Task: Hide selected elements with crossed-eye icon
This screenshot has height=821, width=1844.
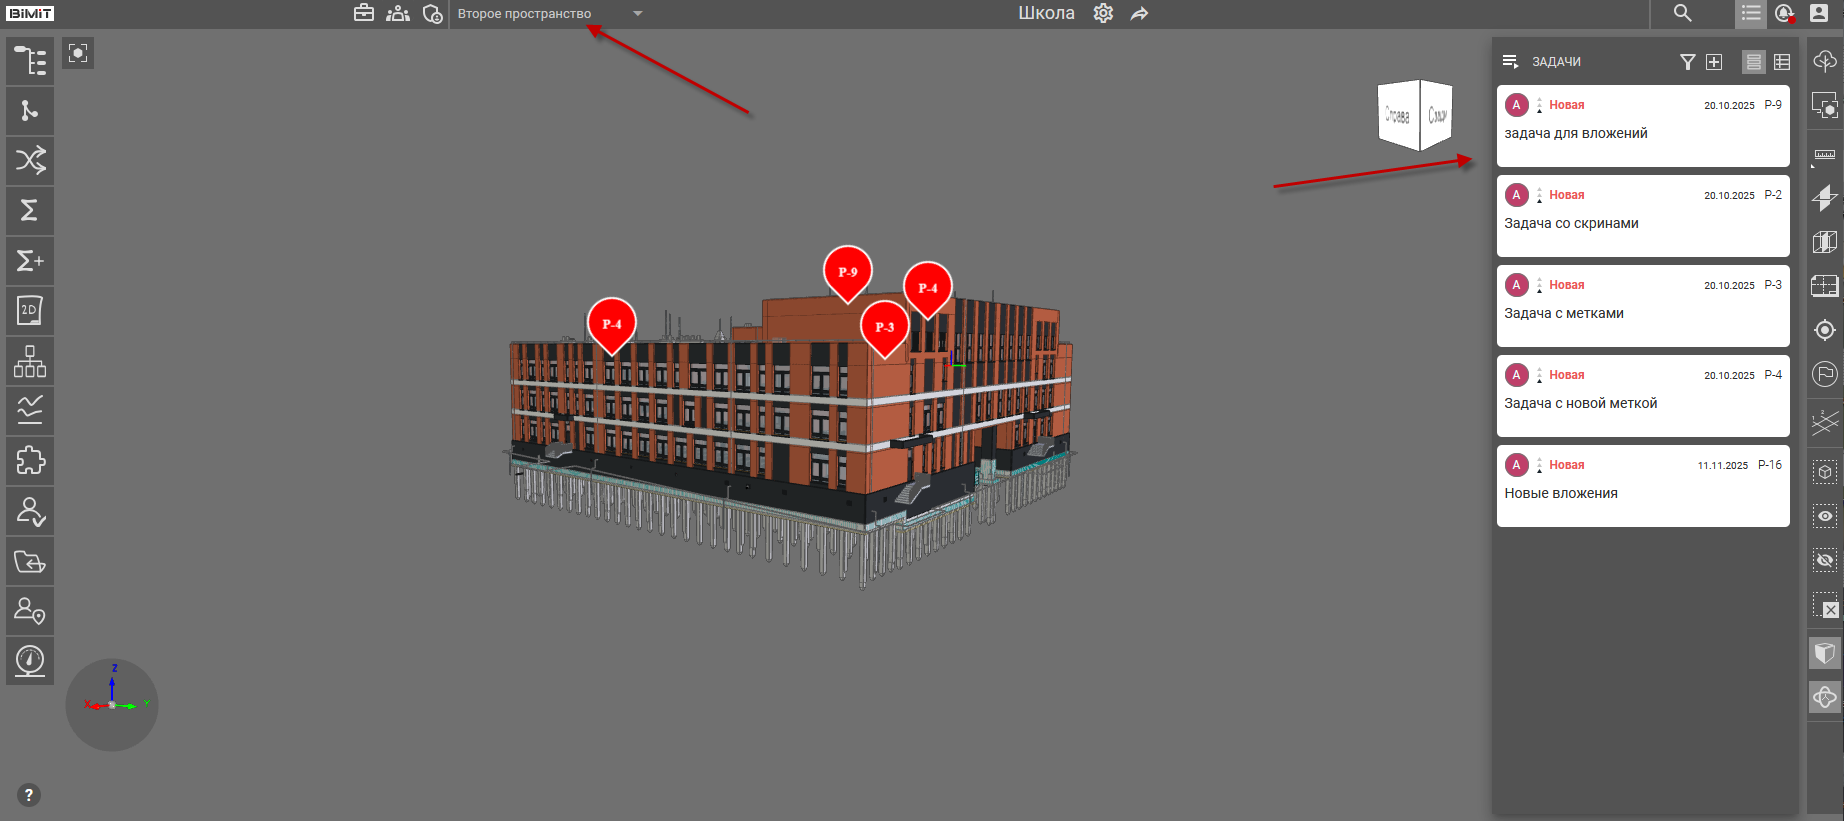Action: tap(1825, 560)
